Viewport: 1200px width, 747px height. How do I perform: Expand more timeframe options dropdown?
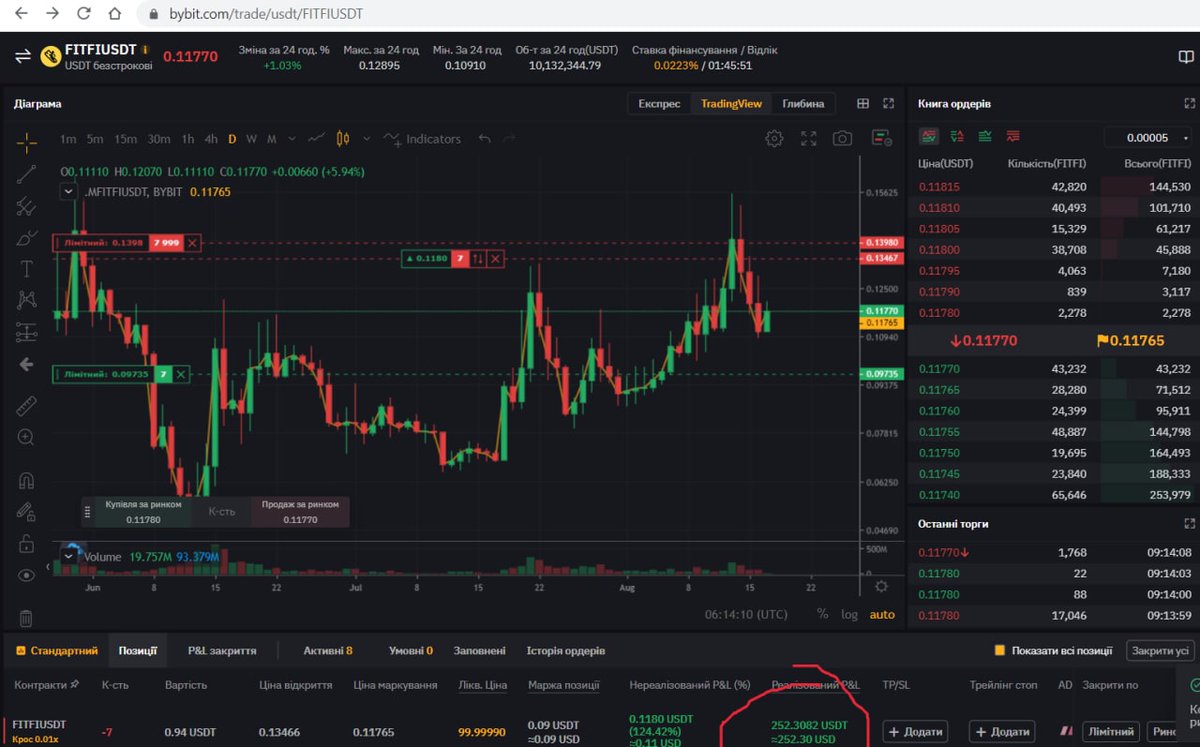pos(293,139)
